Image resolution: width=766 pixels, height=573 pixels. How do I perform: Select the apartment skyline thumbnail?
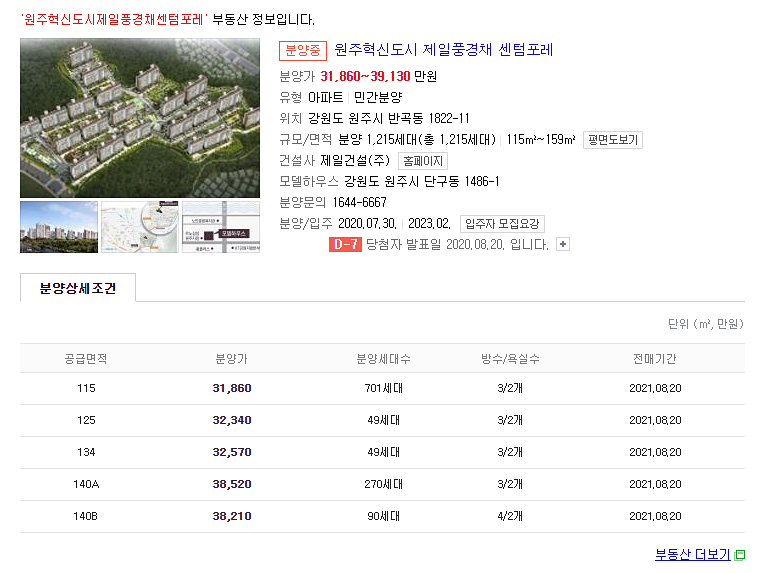point(59,227)
